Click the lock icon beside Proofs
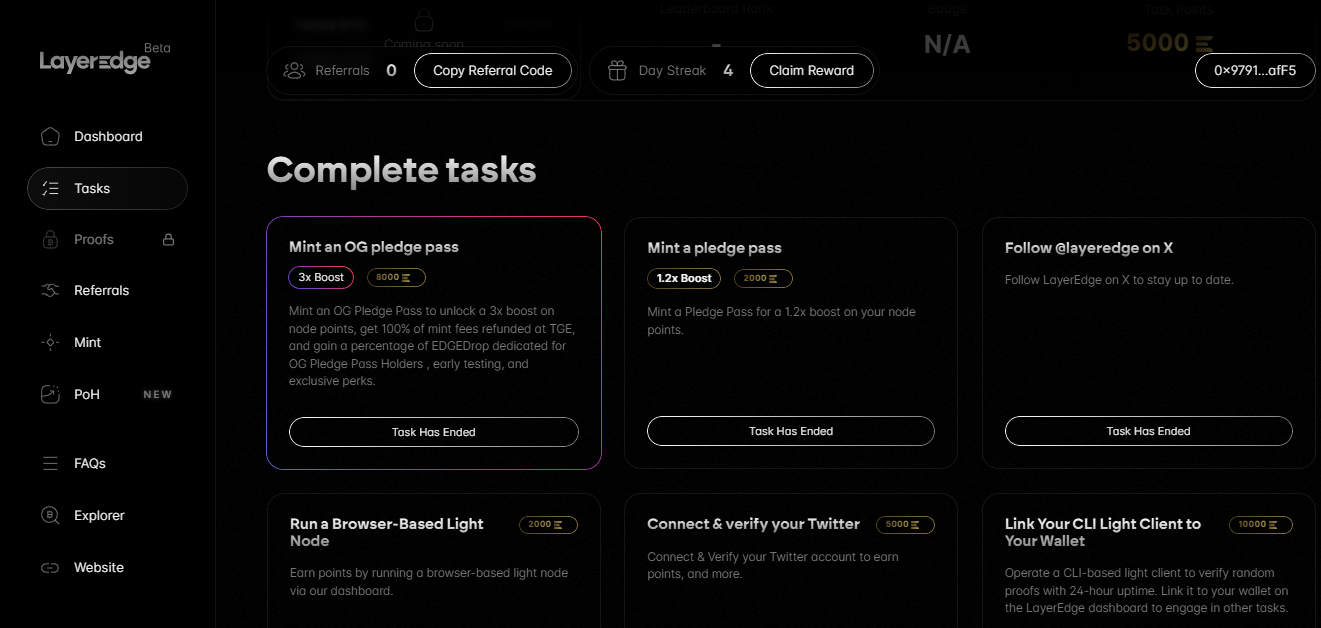 (169, 240)
